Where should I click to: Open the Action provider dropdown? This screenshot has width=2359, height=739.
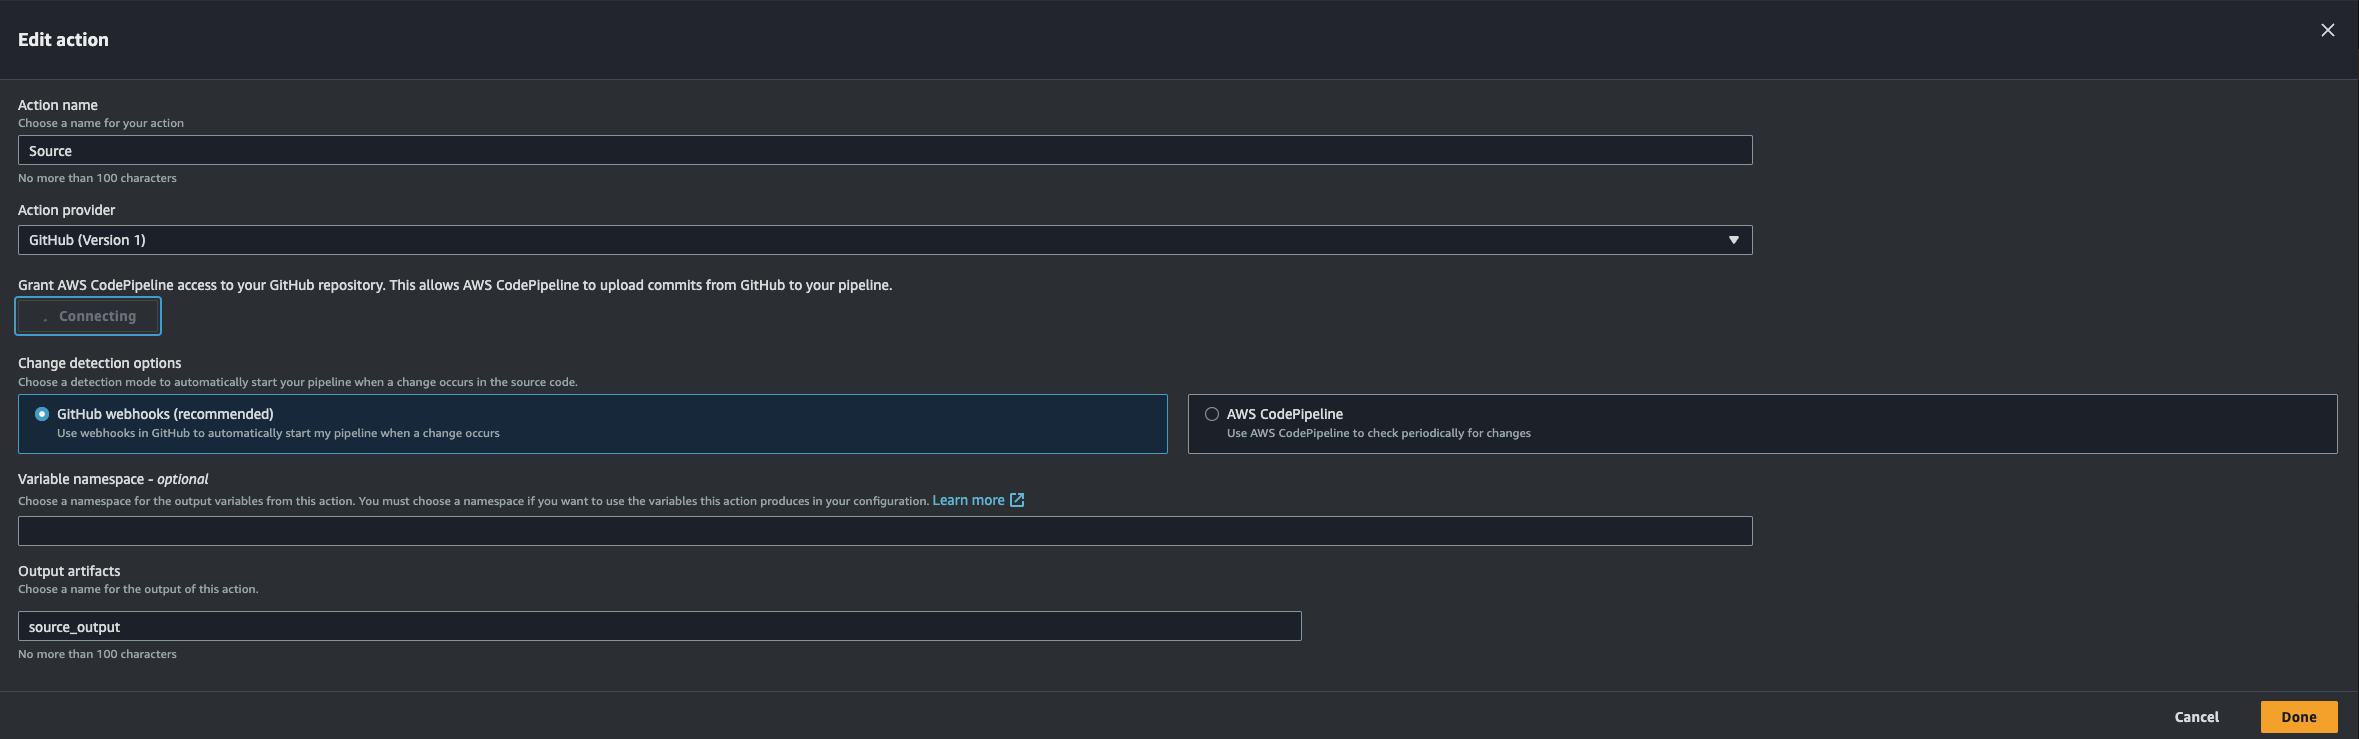coord(885,240)
